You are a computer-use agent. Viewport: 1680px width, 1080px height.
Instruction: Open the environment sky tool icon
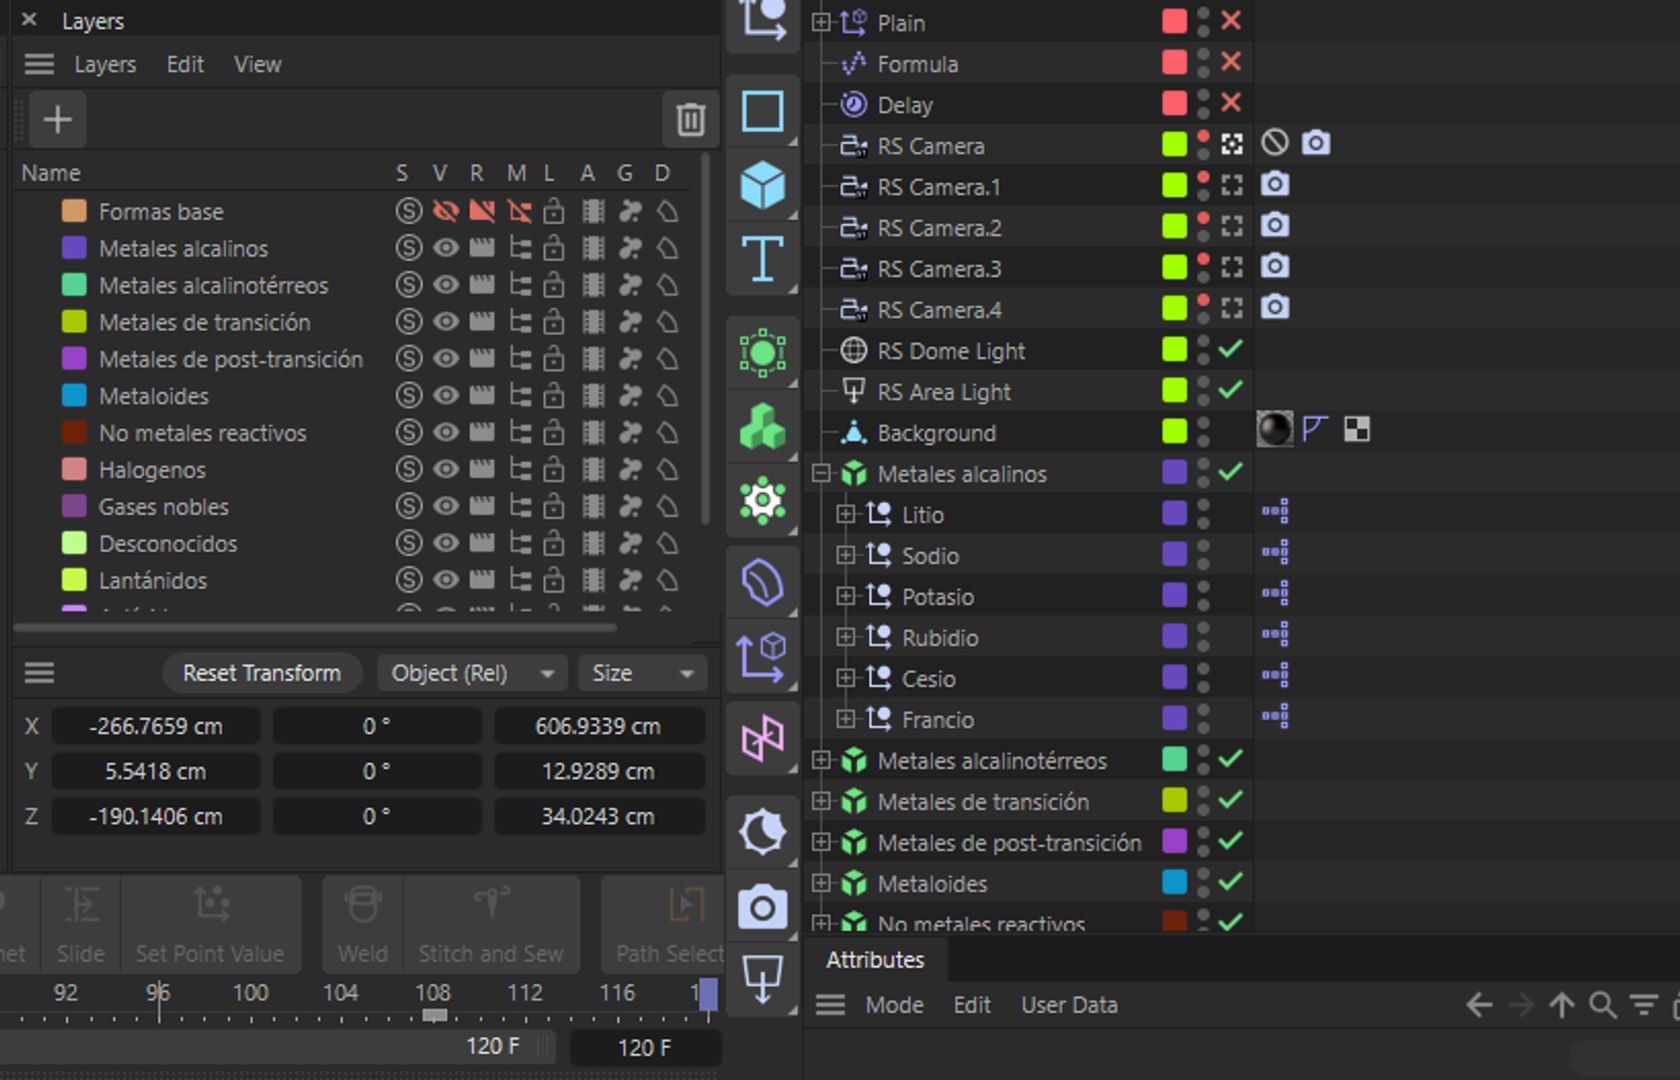[x=762, y=832]
